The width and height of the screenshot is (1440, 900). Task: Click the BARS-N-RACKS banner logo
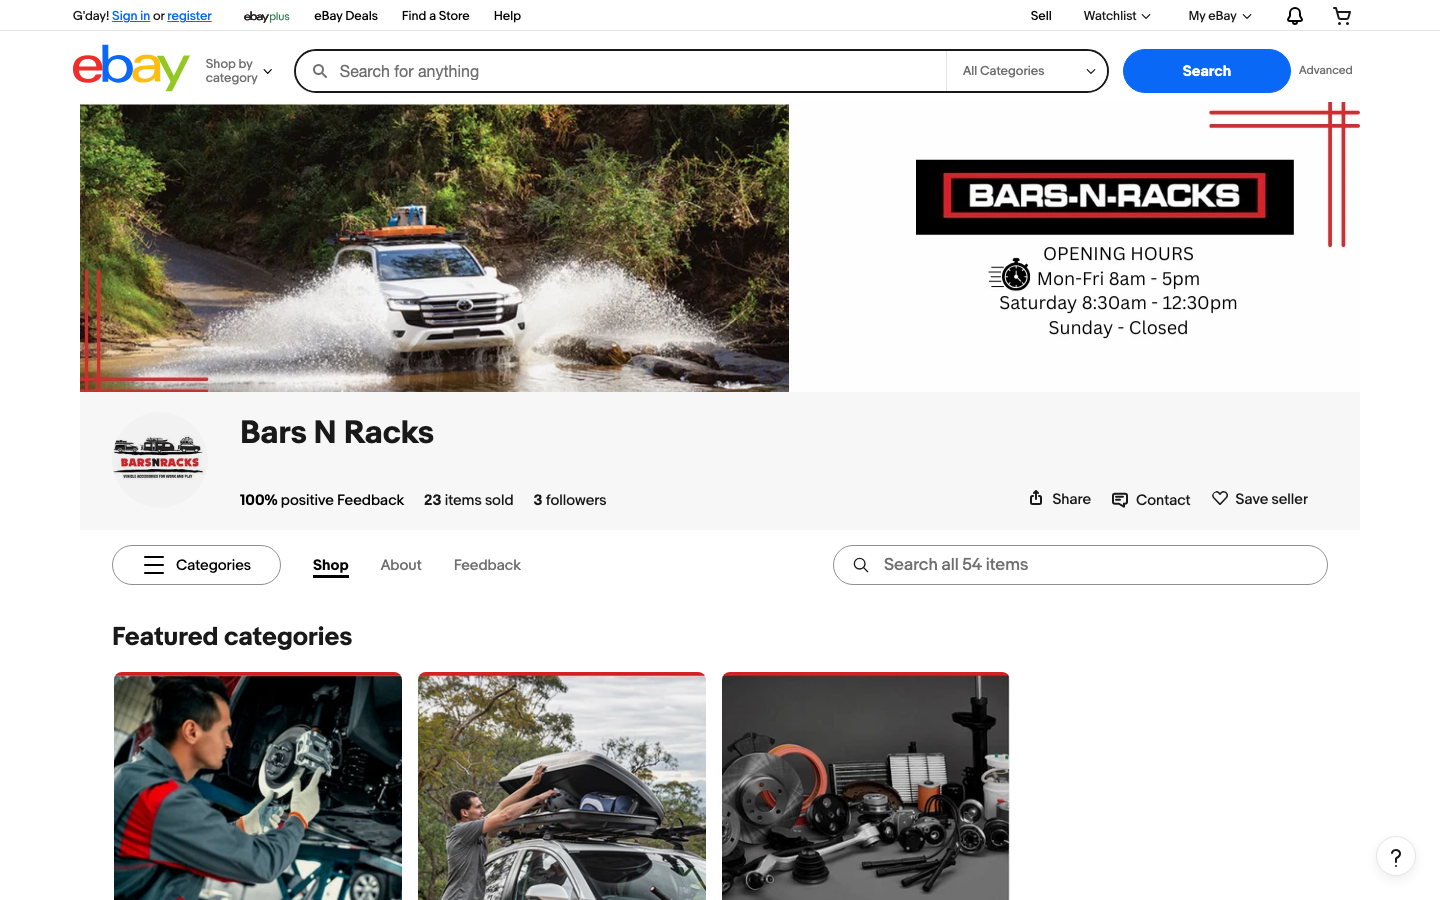[x=1104, y=197]
